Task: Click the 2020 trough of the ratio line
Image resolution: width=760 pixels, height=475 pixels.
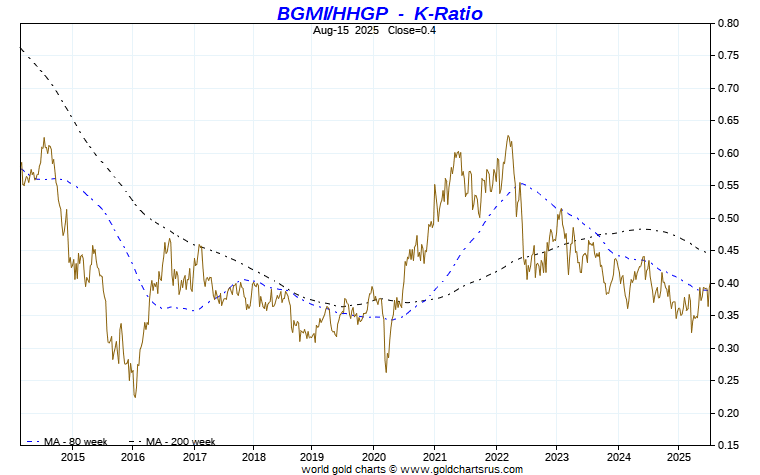Action: tap(386, 372)
